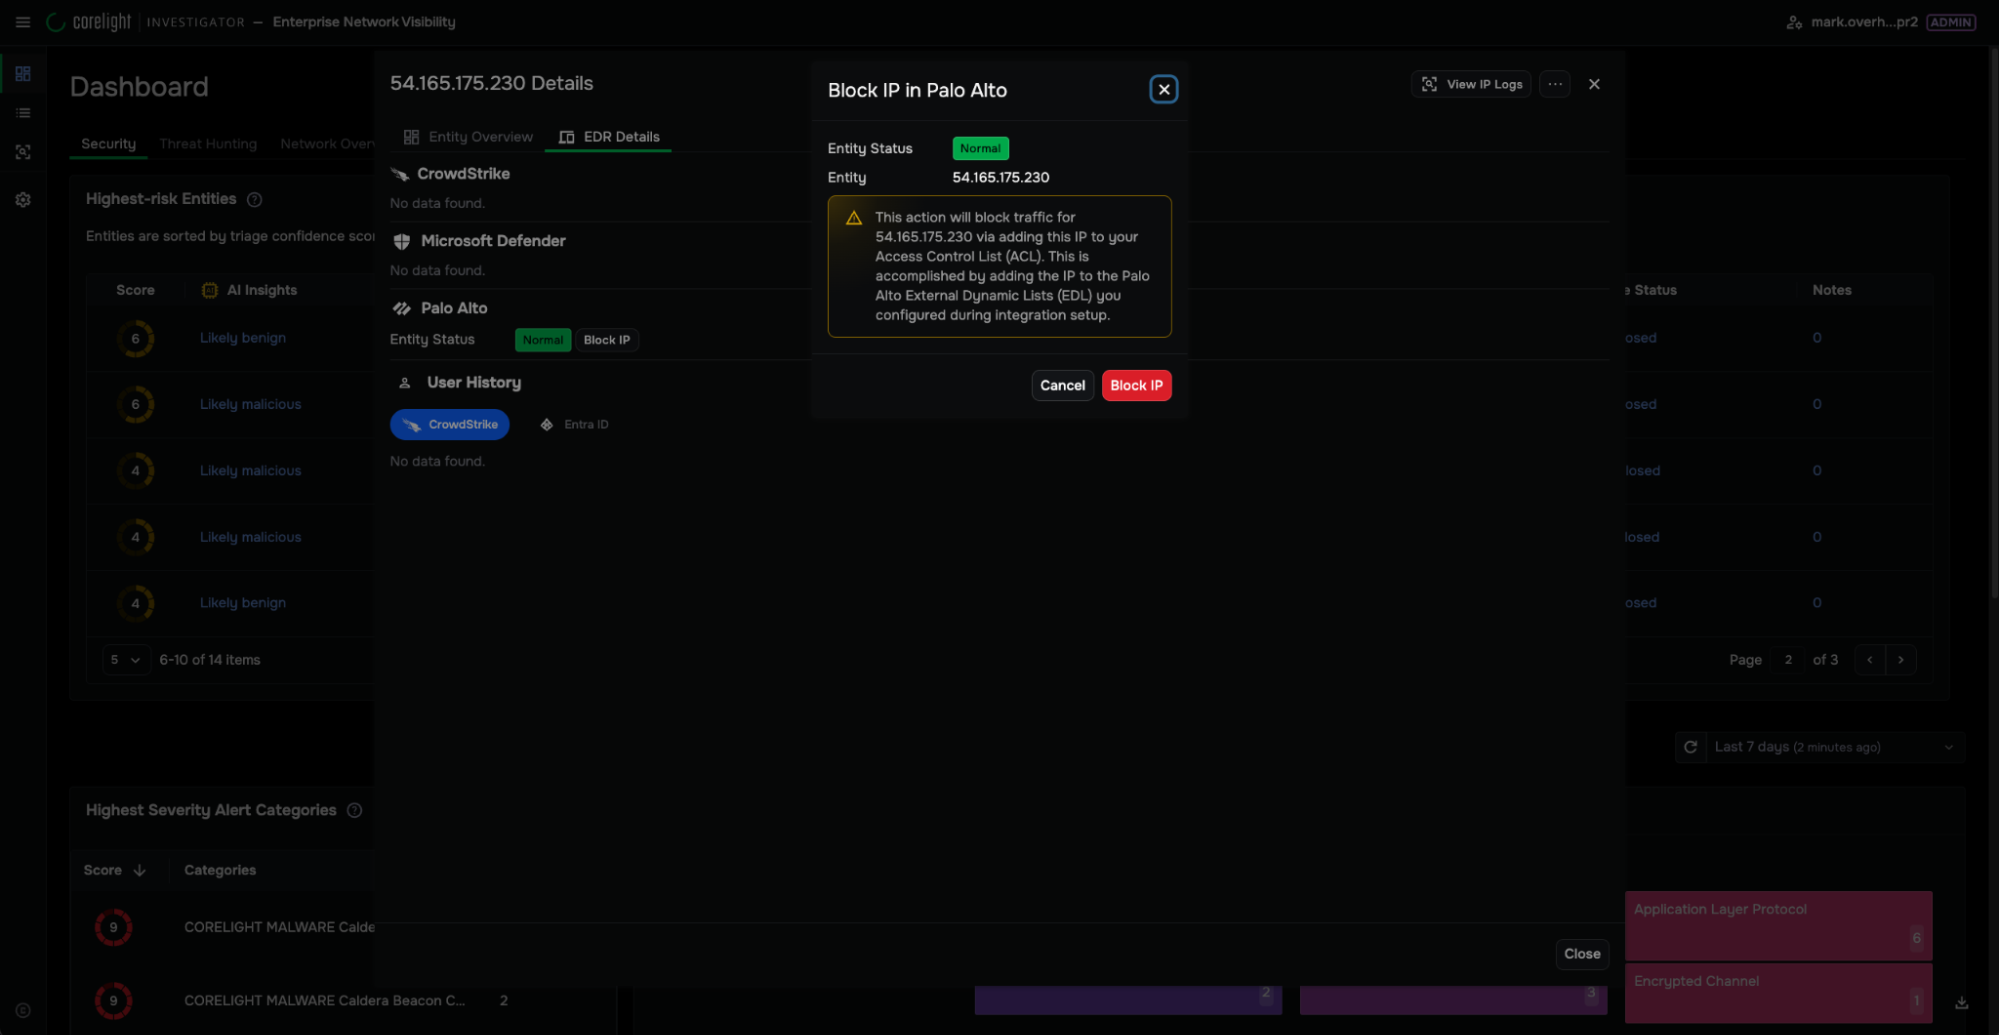The width and height of the screenshot is (1999, 1035).
Task: Confirm with the red Block IP button
Action: [1136, 386]
